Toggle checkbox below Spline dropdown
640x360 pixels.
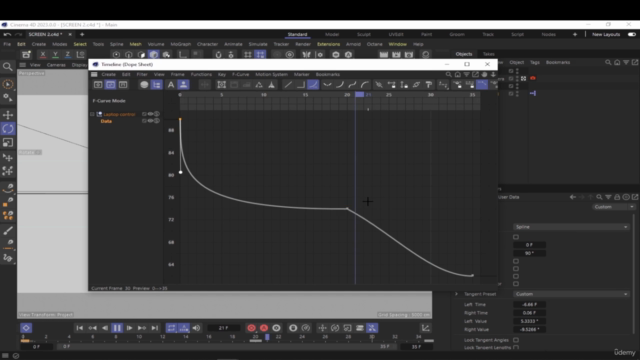[x=516, y=237]
